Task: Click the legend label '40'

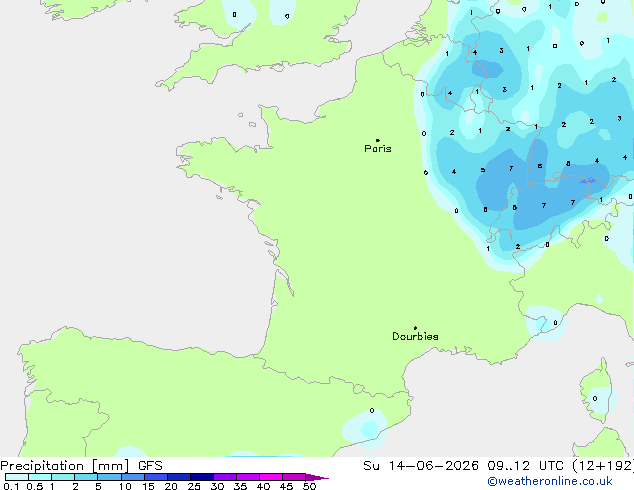Action: [x=263, y=486]
